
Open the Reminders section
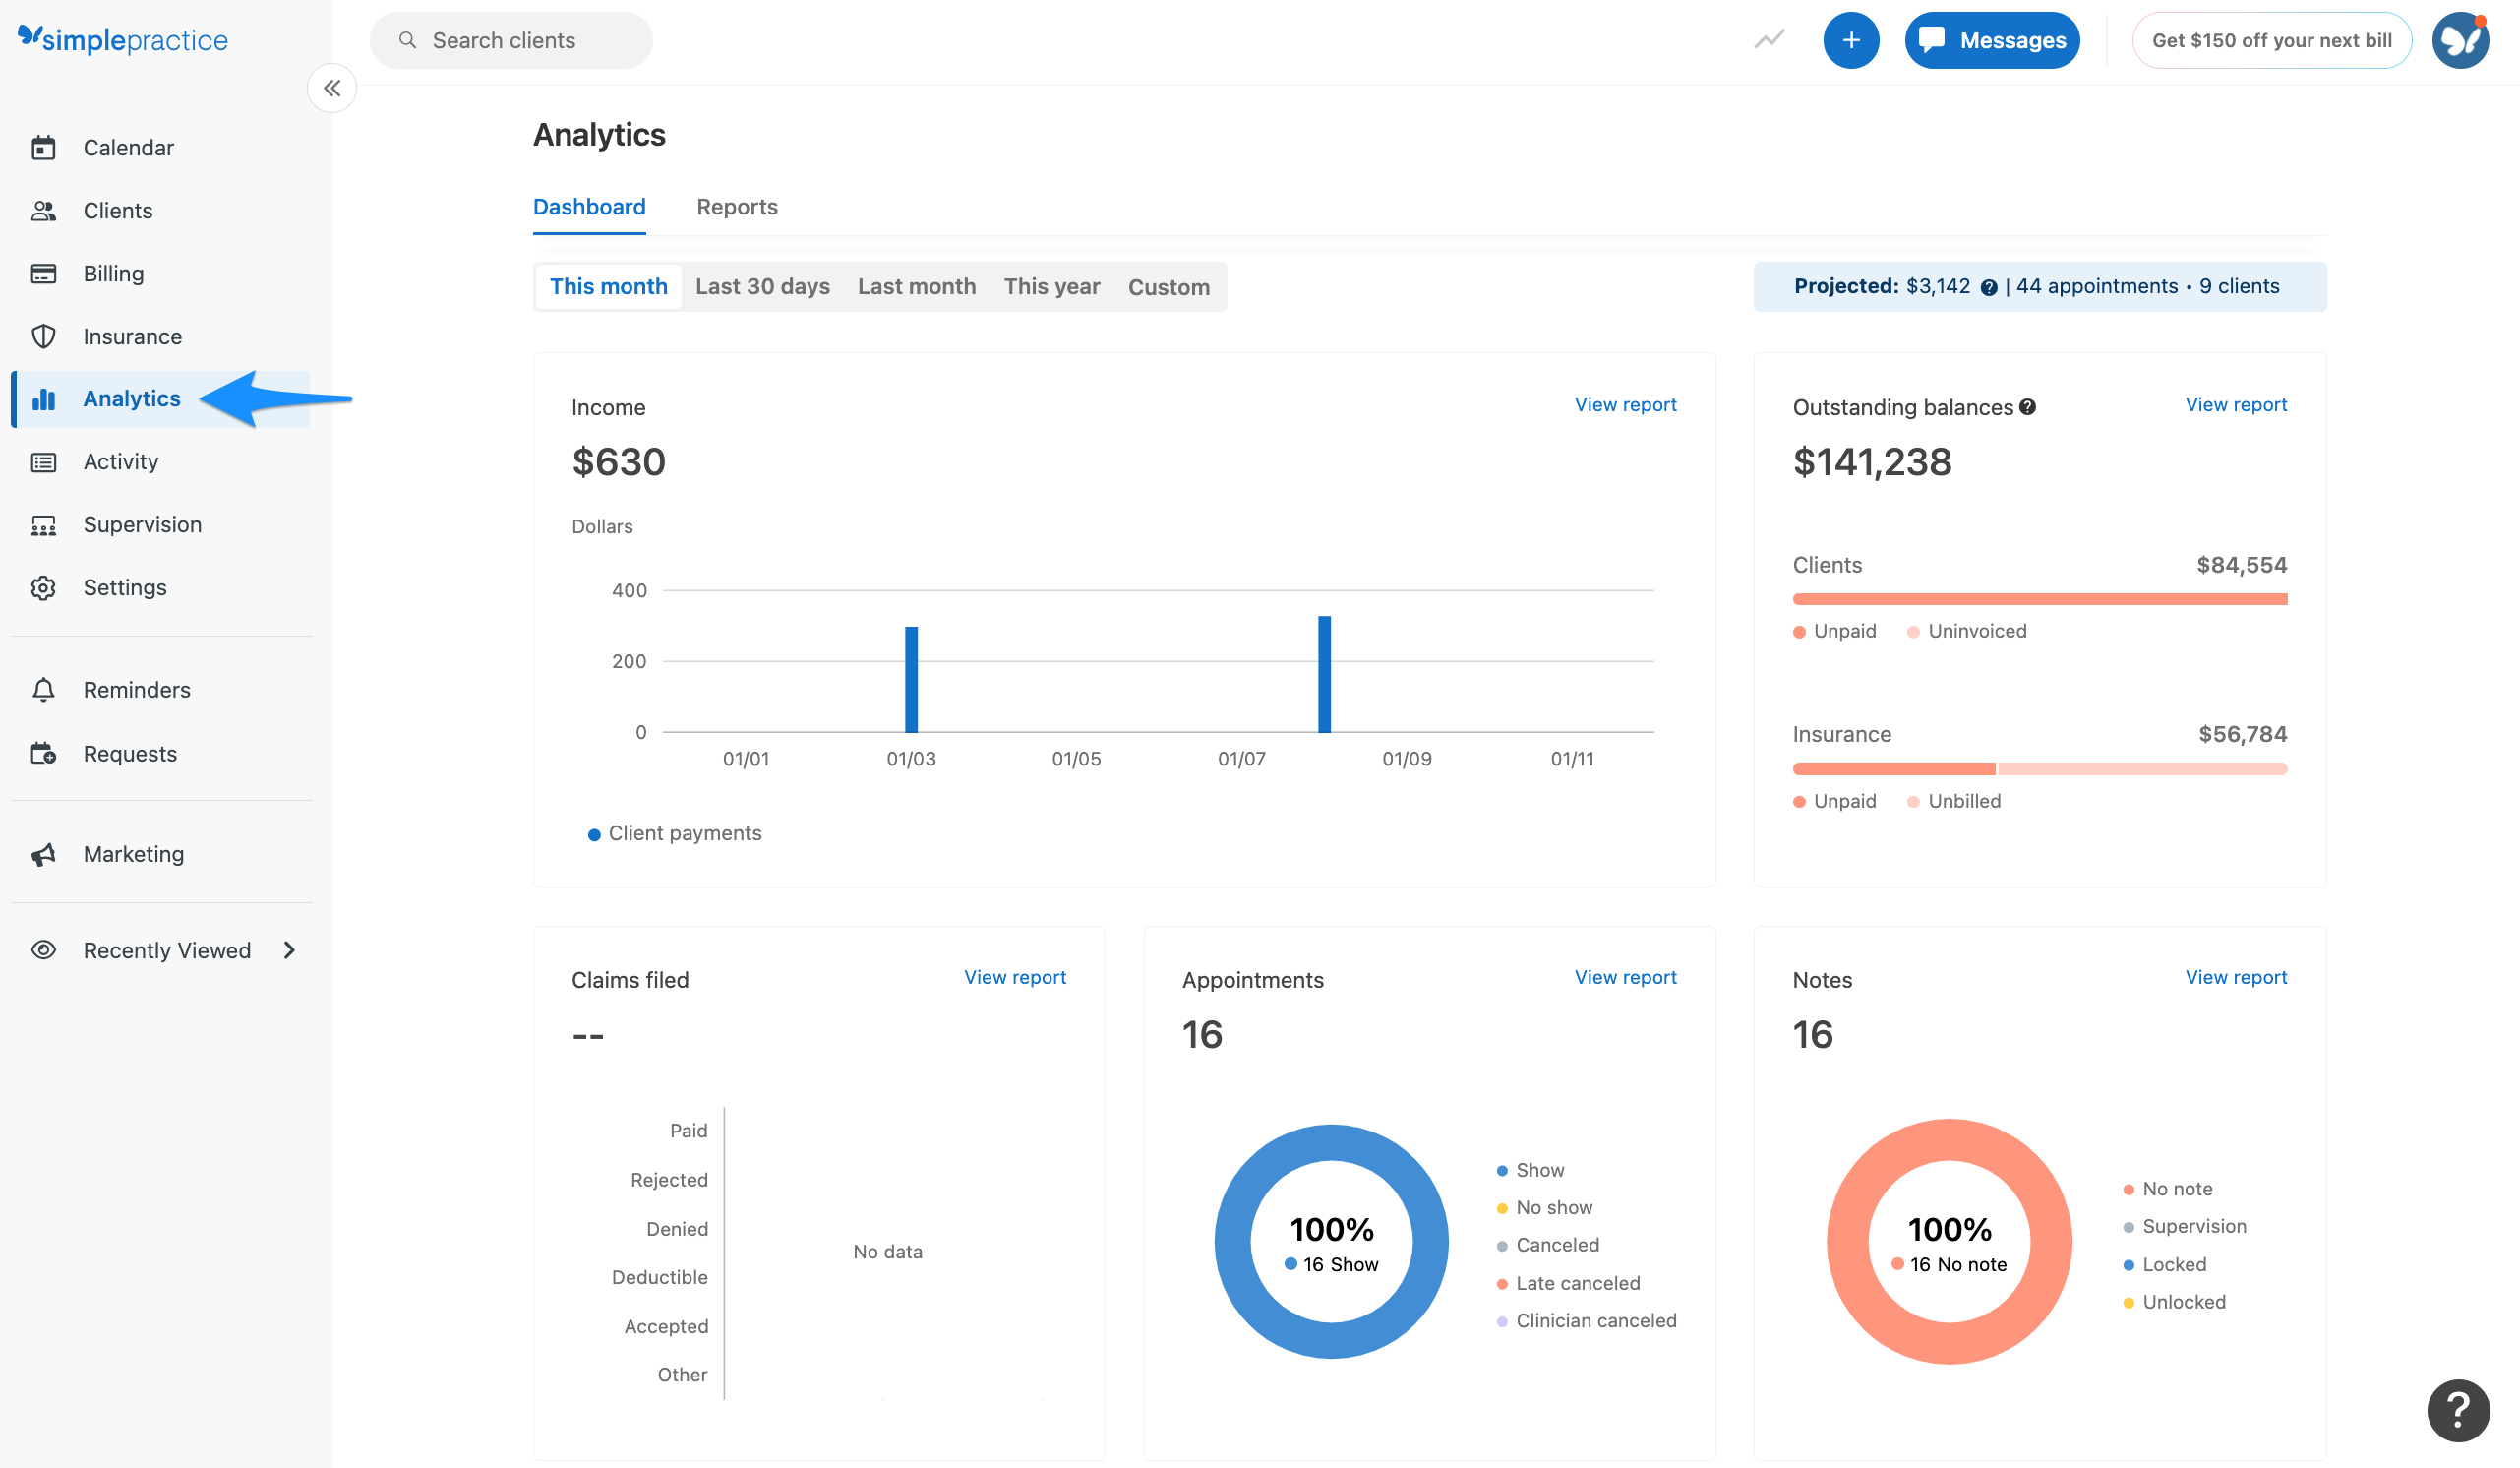pos(136,689)
